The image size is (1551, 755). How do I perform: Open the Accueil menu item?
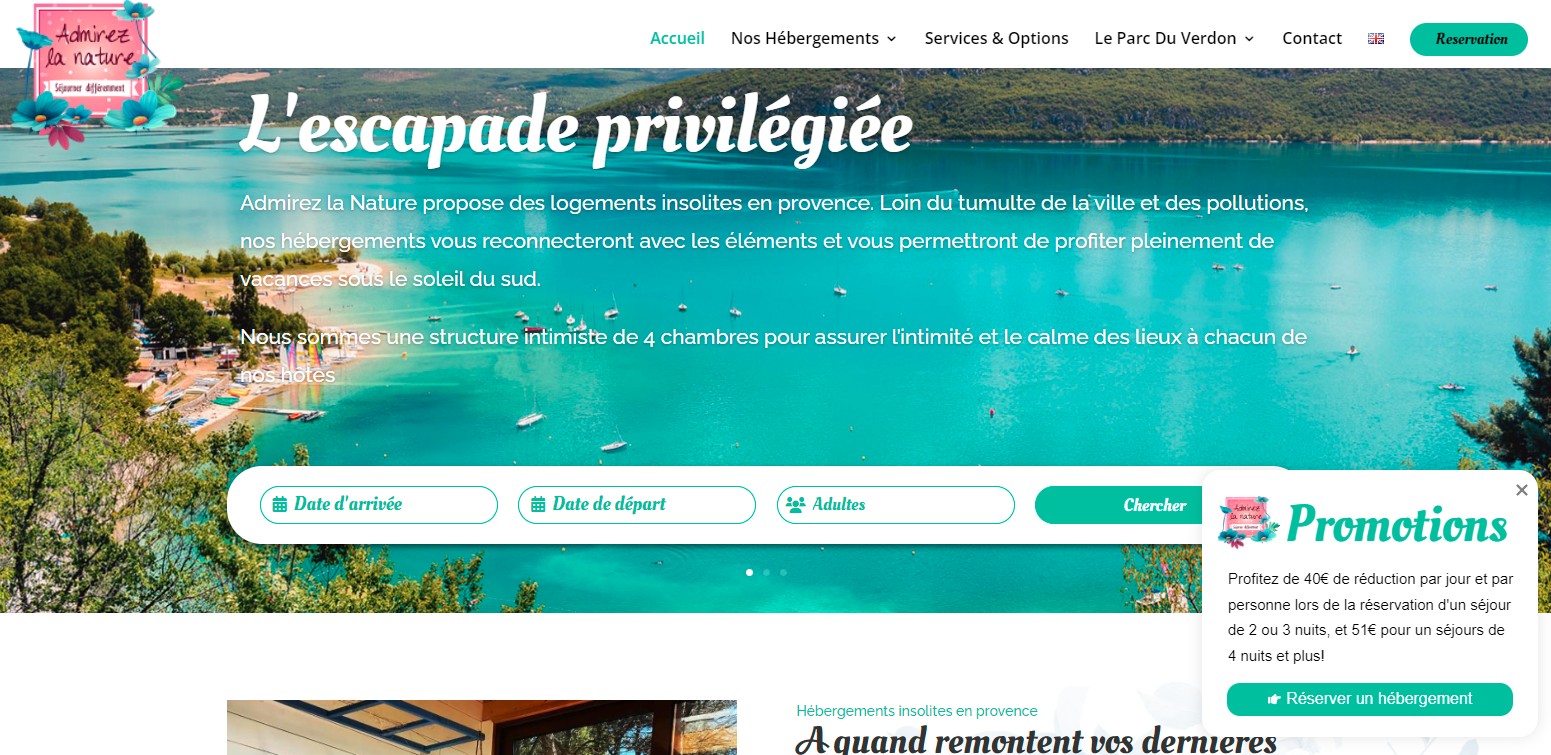pos(678,38)
